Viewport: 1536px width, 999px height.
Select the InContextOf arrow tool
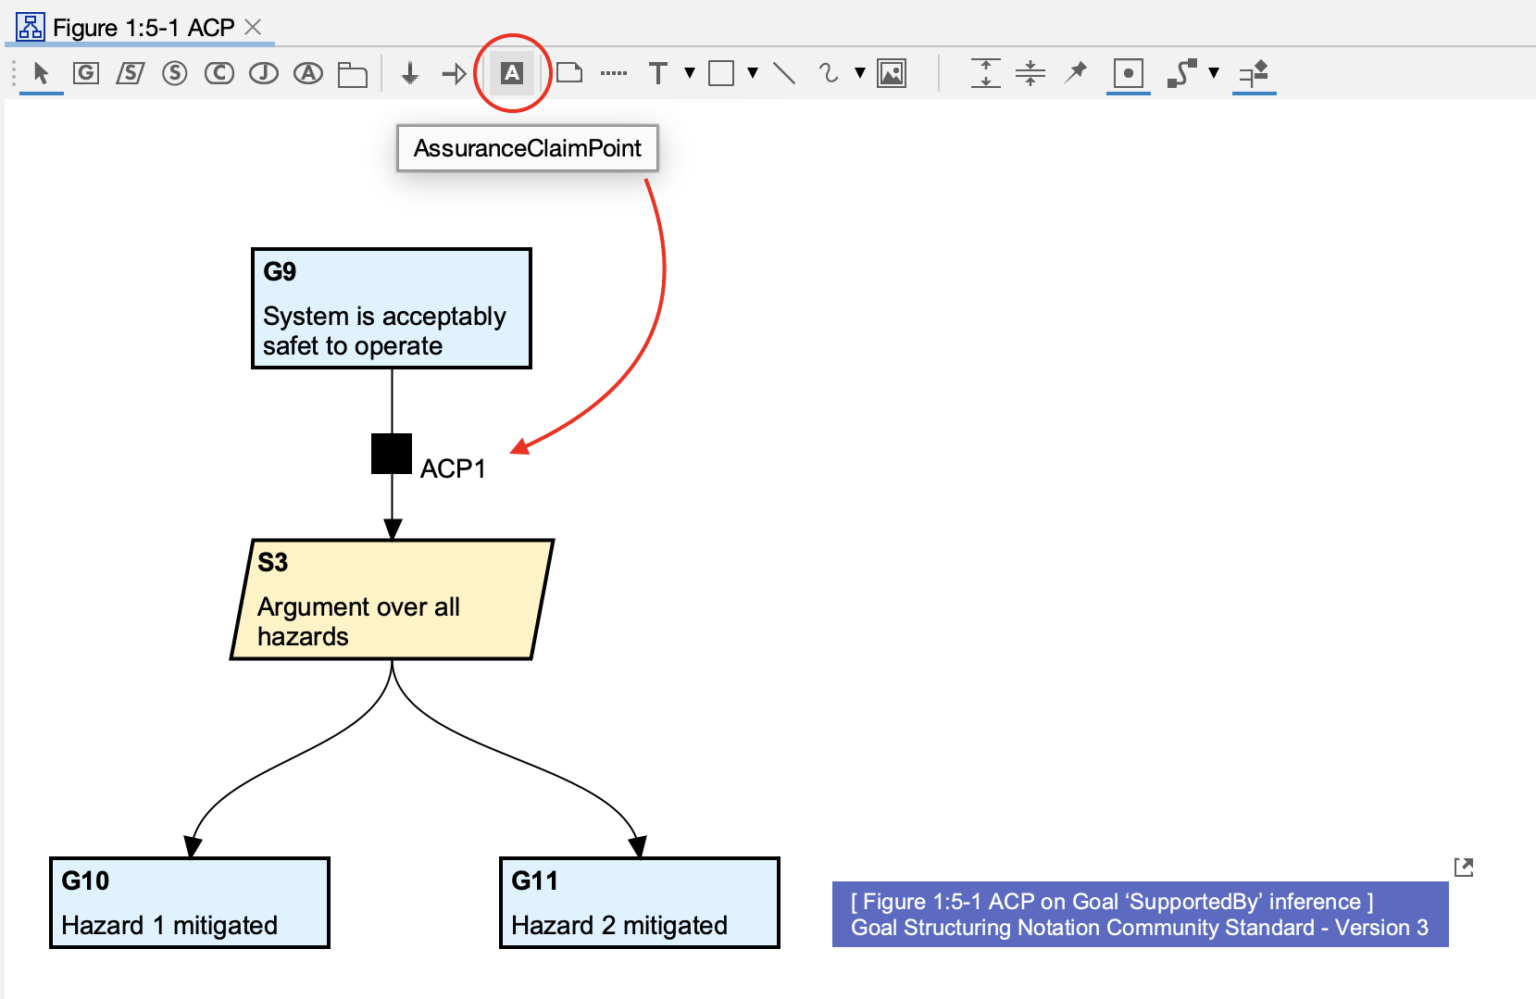click(x=453, y=73)
